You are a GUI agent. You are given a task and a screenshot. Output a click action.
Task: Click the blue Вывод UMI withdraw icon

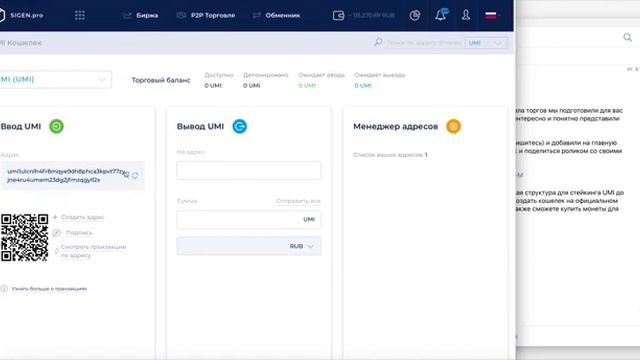point(240,127)
